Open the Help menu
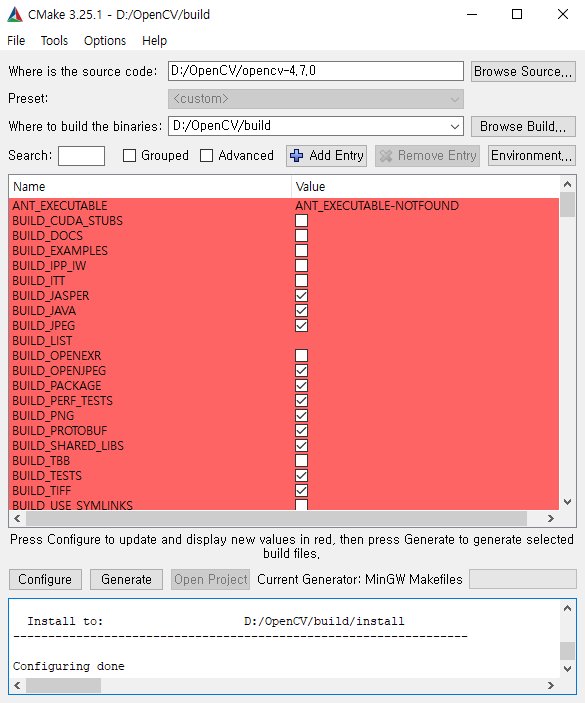 [x=154, y=41]
